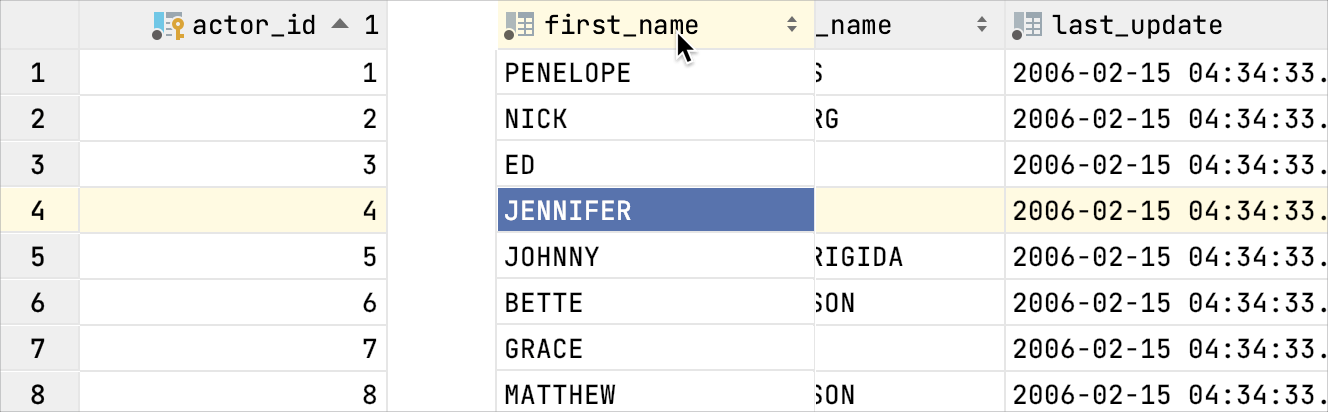
Task: Select the BETTE first name cell
Action: pyautogui.click(x=655, y=303)
